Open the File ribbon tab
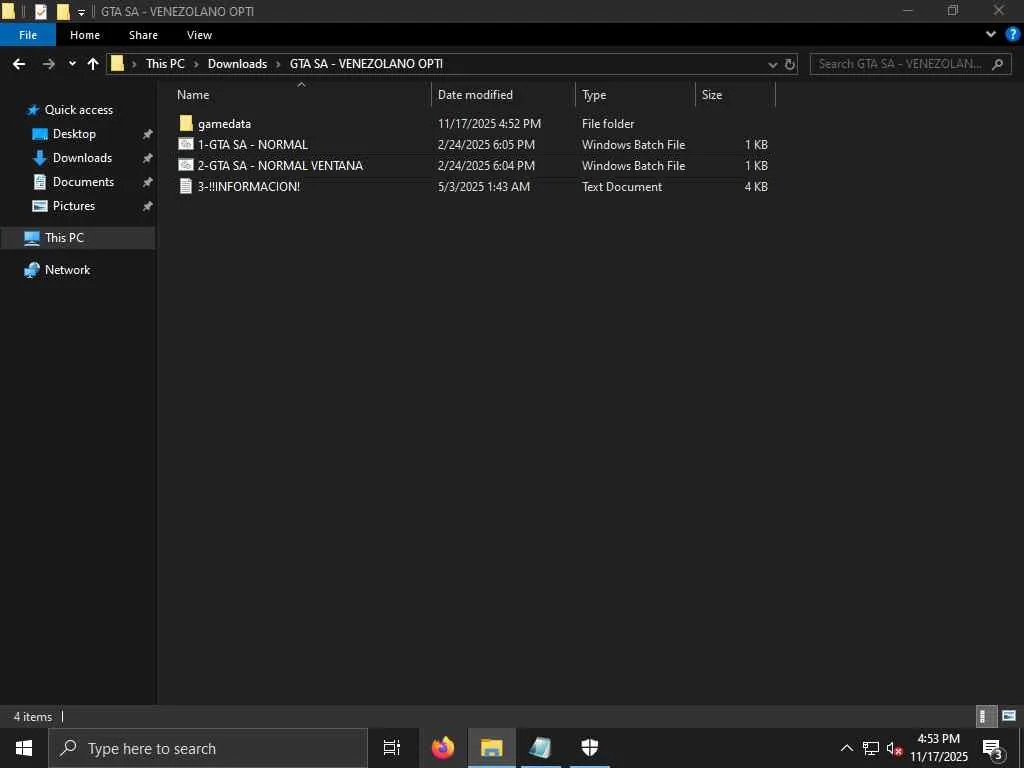The width and height of the screenshot is (1024, 768). [28, 35]
